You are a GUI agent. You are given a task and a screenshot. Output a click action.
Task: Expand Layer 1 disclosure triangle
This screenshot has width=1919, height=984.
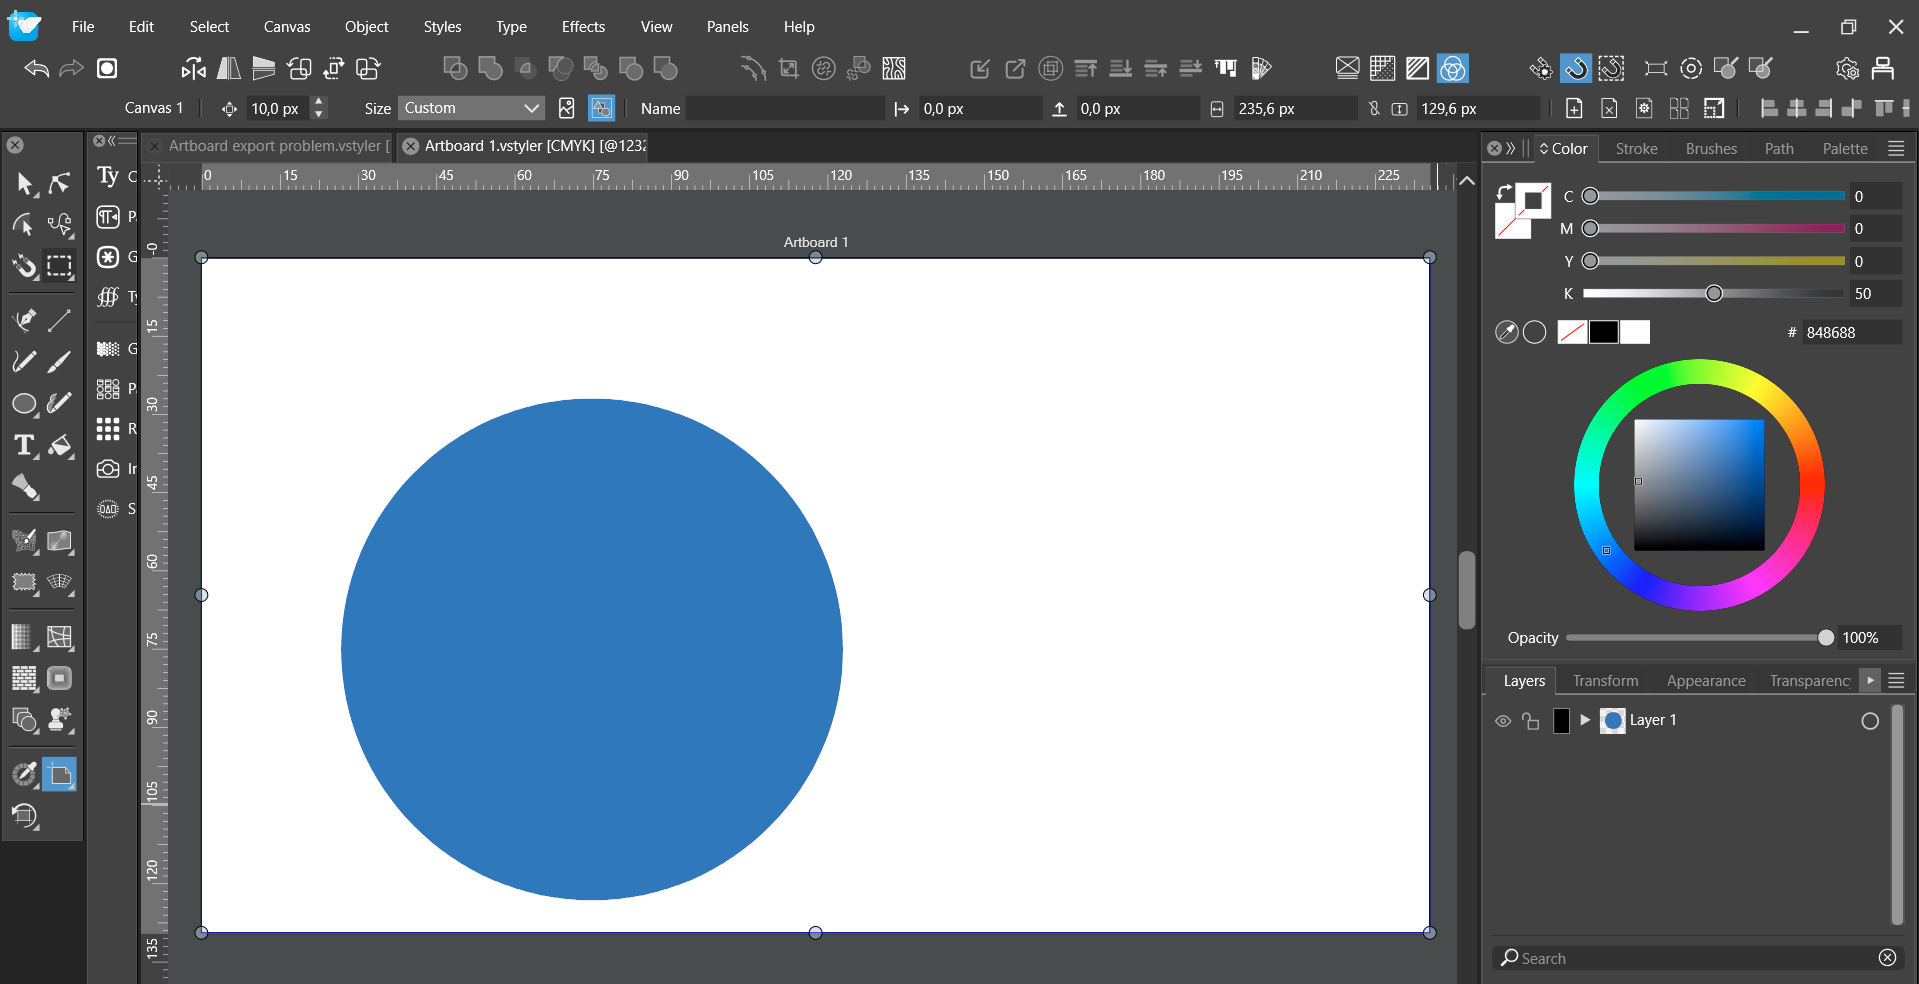click(1585, 720)
